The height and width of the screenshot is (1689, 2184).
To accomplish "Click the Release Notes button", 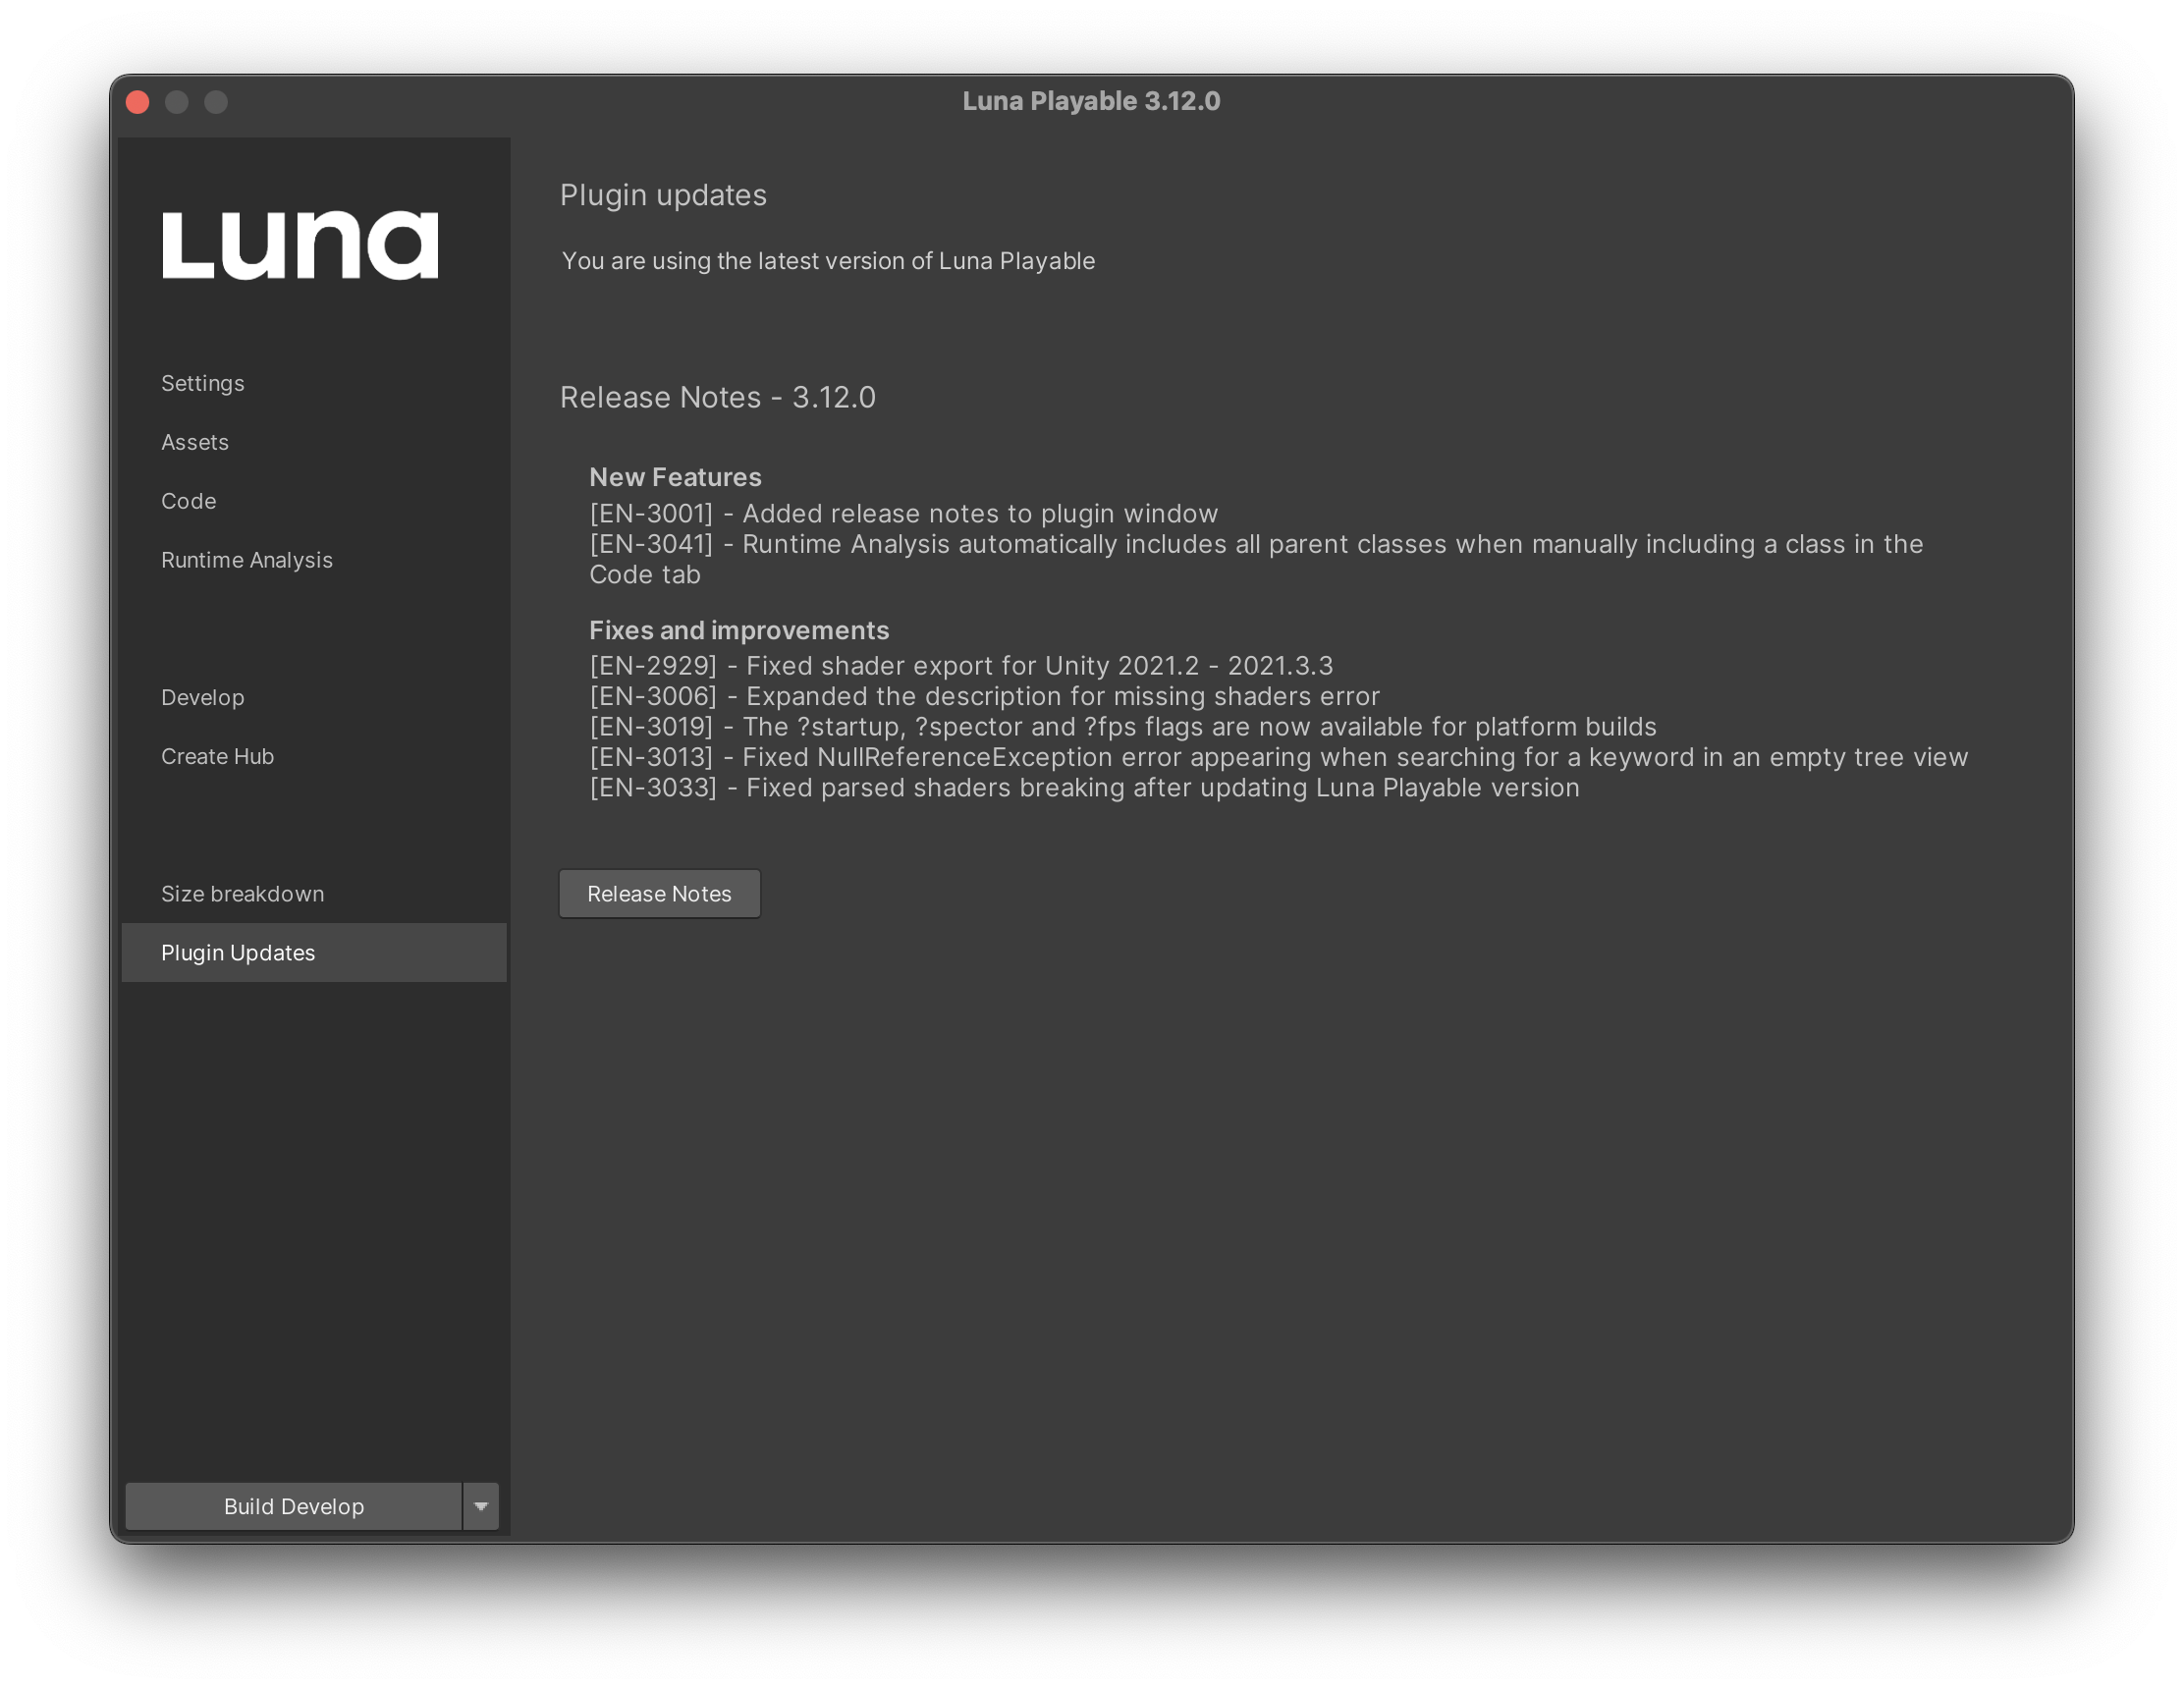I will pyautogui.click(x=659, y=894).
